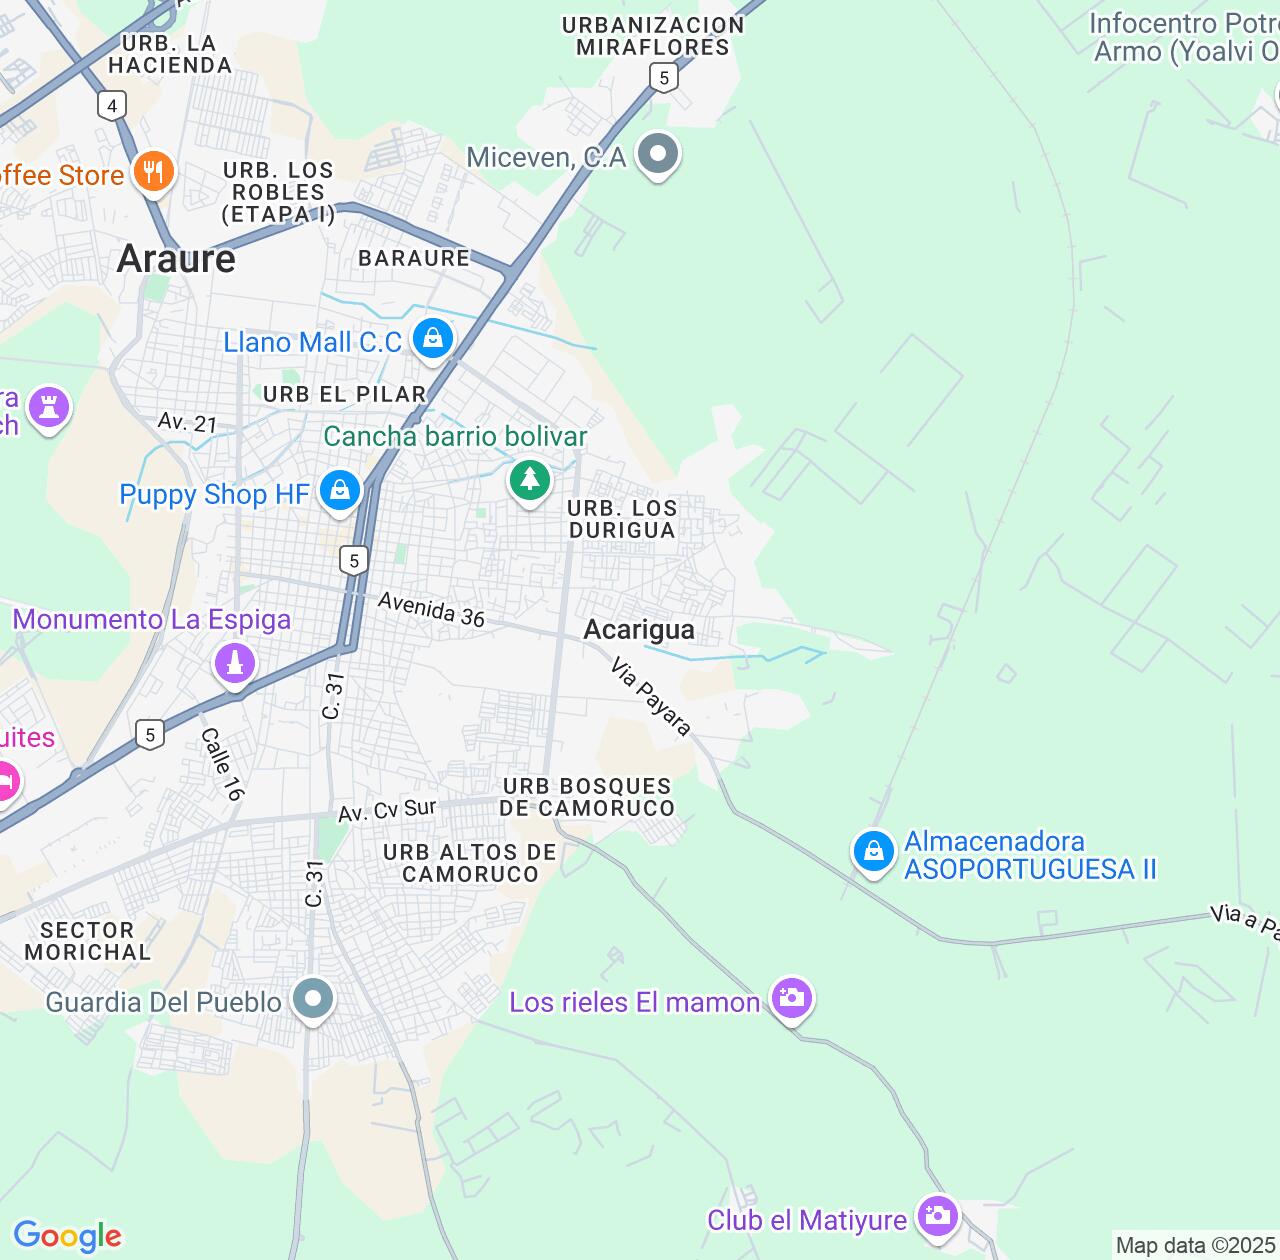Viewport: 1280px width, 1260px height.
Task: Click the Avenida 36 street label
Action: pyautogui.click(x=432, y=610)
